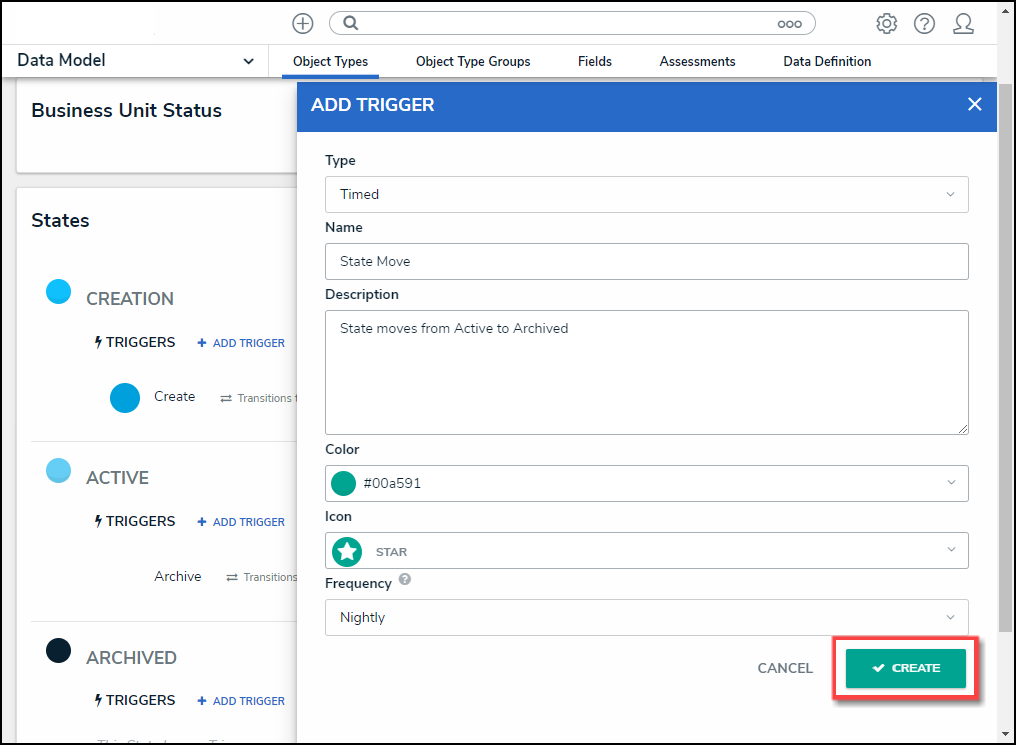
Task: Open the user profile icon
Action: (963, 23)
